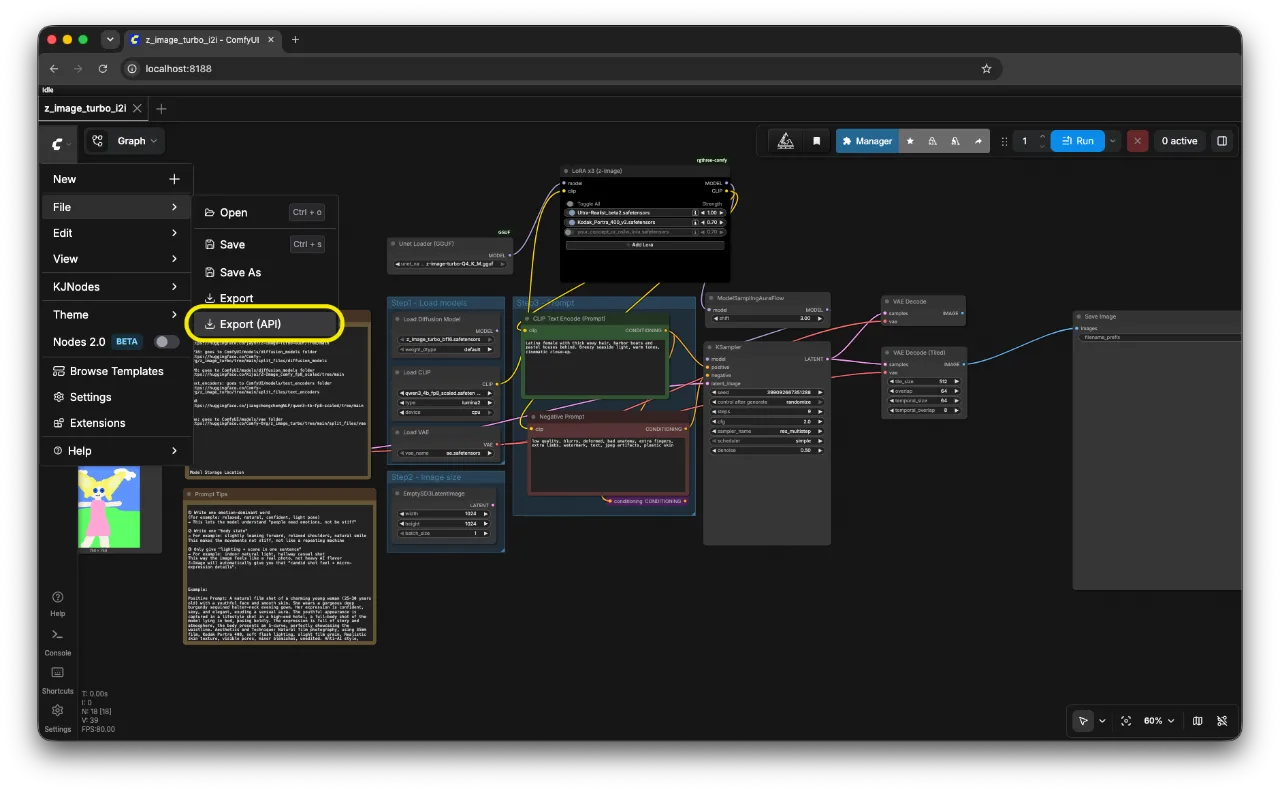This screenshot has width=1280, height=791.
Task: Choose Open in the File submenu
Action: [x=264, y=212]
